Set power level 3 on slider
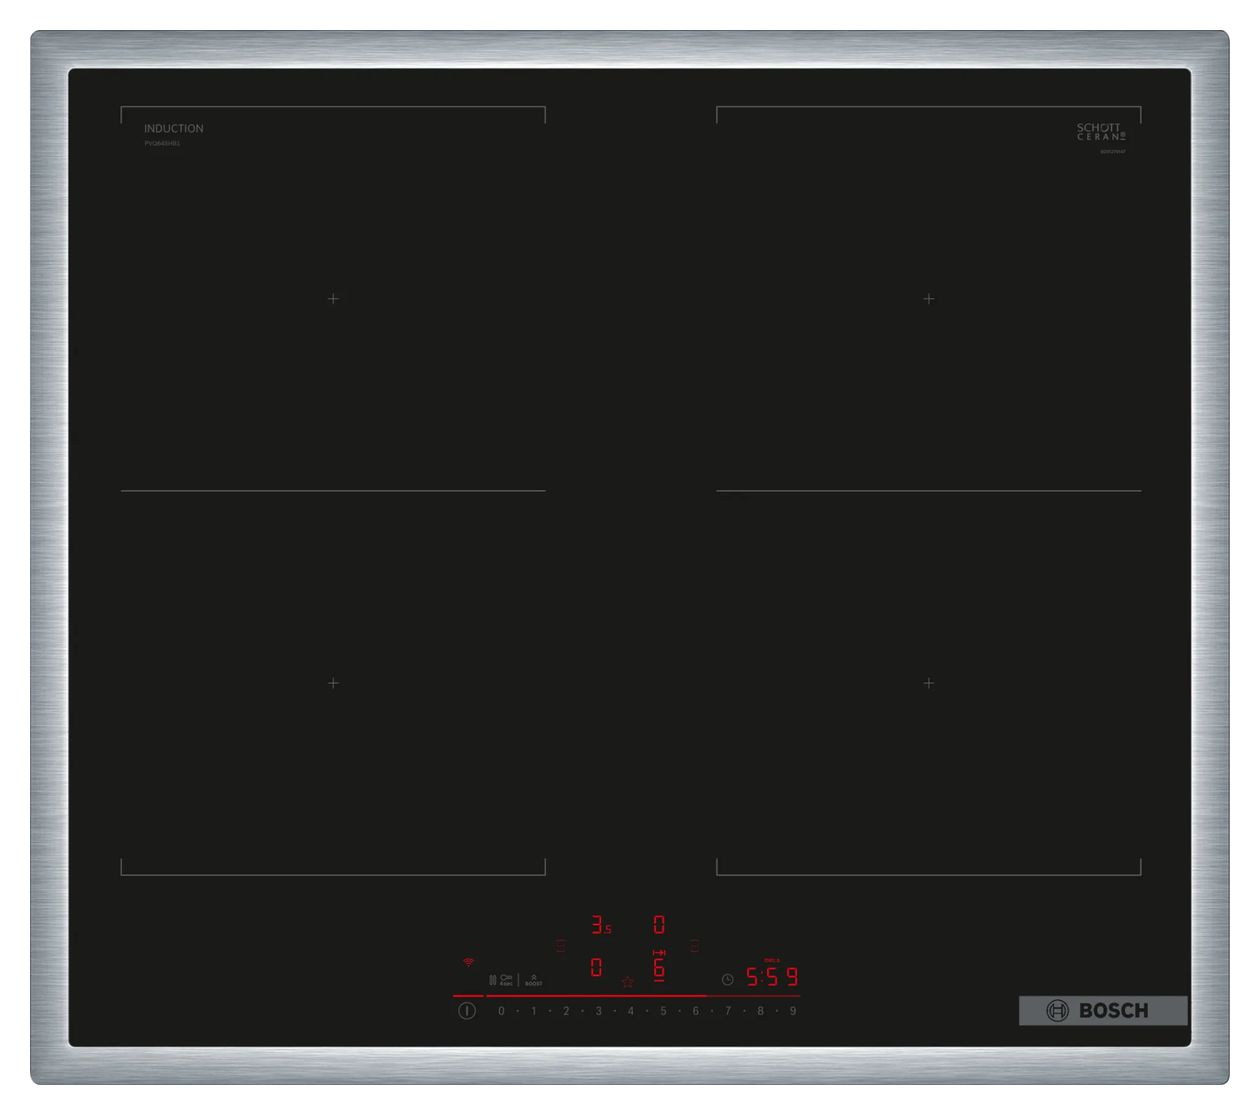This screenshot has height=1115, width=1260. pos(599,1011)
